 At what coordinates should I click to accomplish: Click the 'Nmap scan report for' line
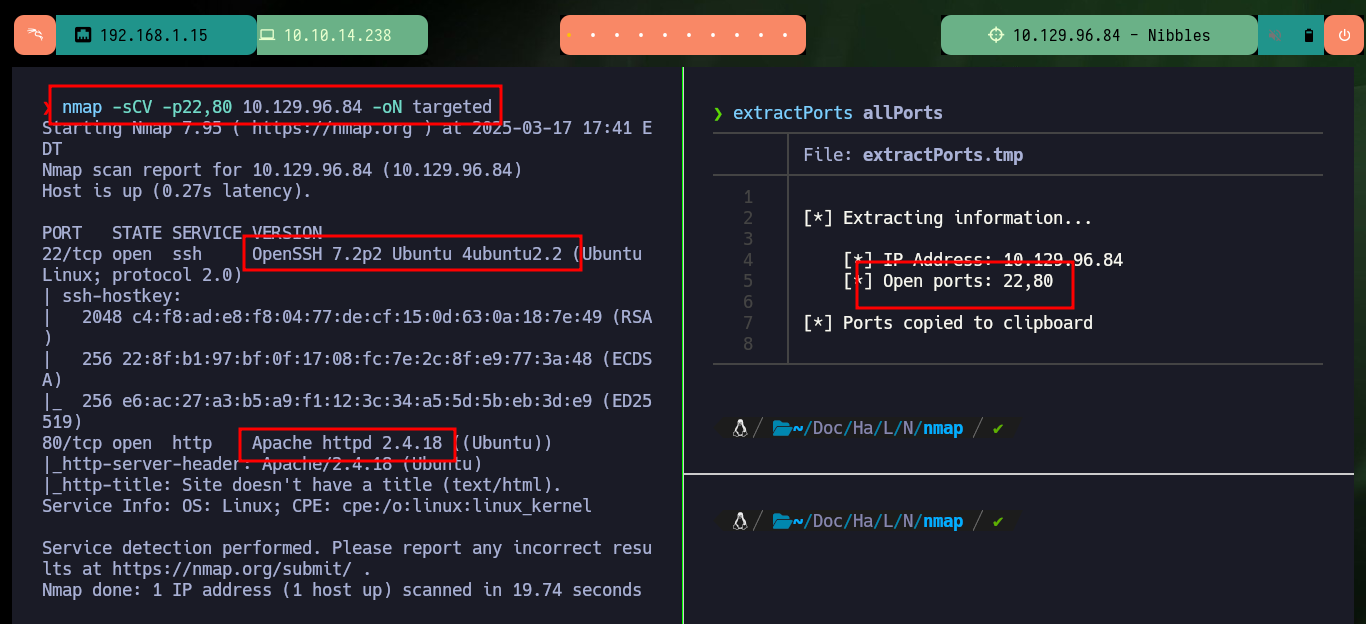pyautogui.click(x=282, y=170)
